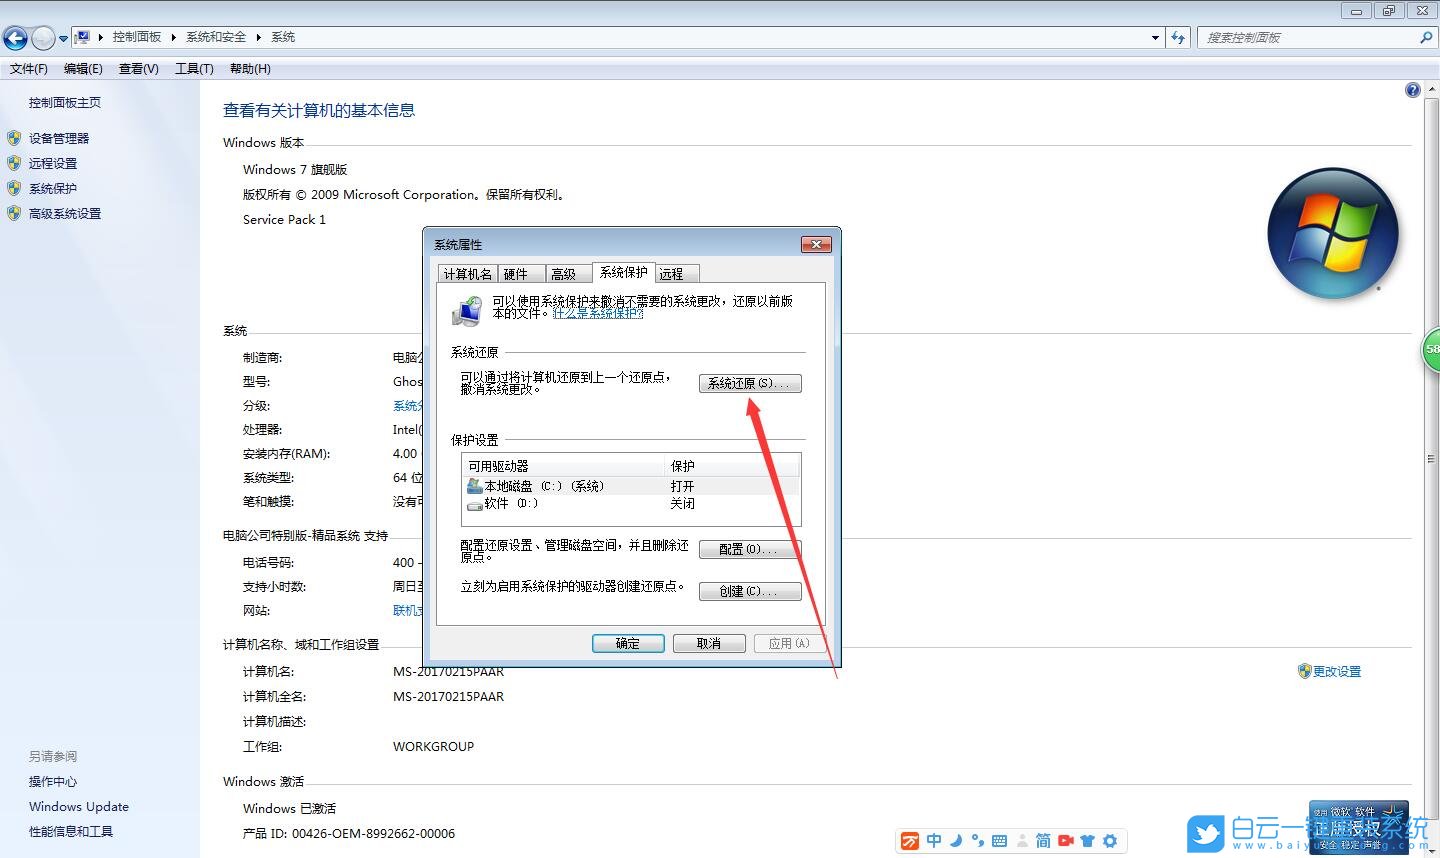This screenshot has width=1440, height=858.
Task: Open the recent pages dropdown arrow
Action: 63,39
